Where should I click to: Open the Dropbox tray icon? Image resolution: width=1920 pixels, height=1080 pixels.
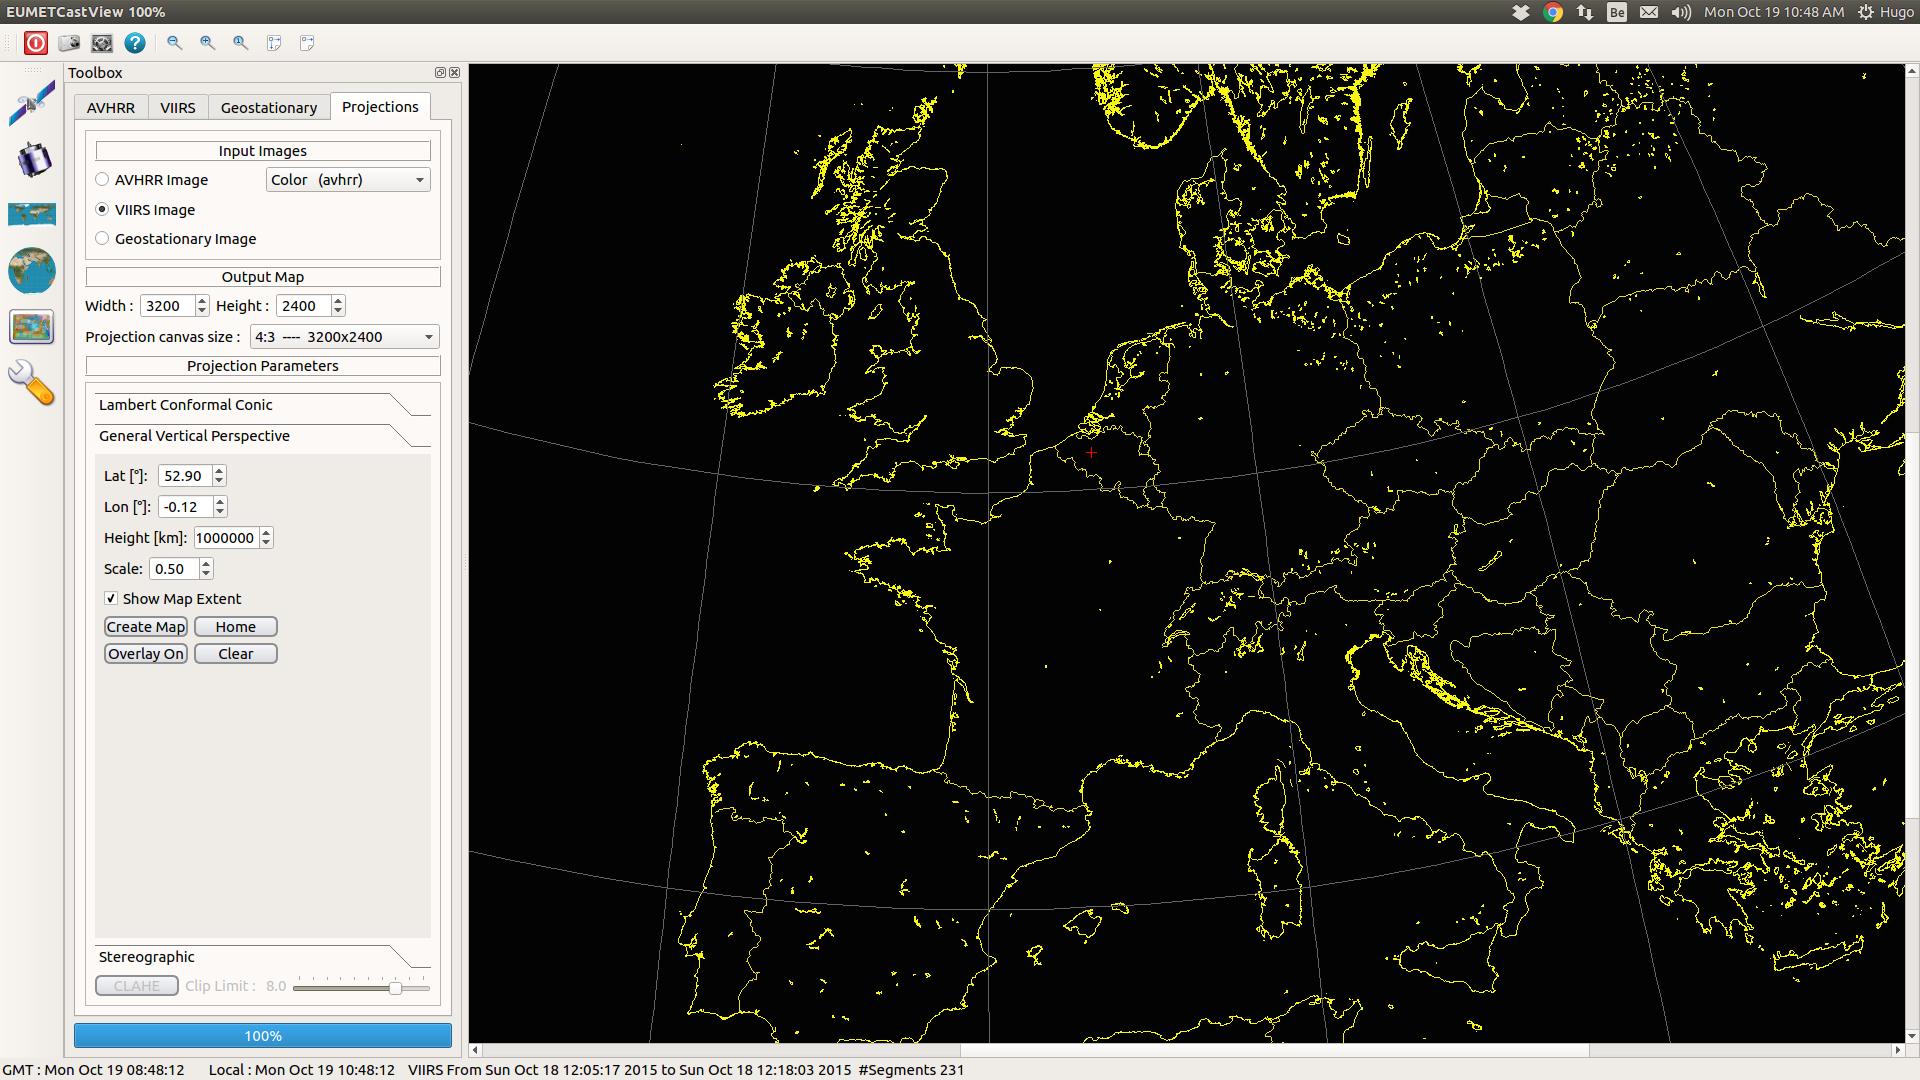coord(1521,12)
